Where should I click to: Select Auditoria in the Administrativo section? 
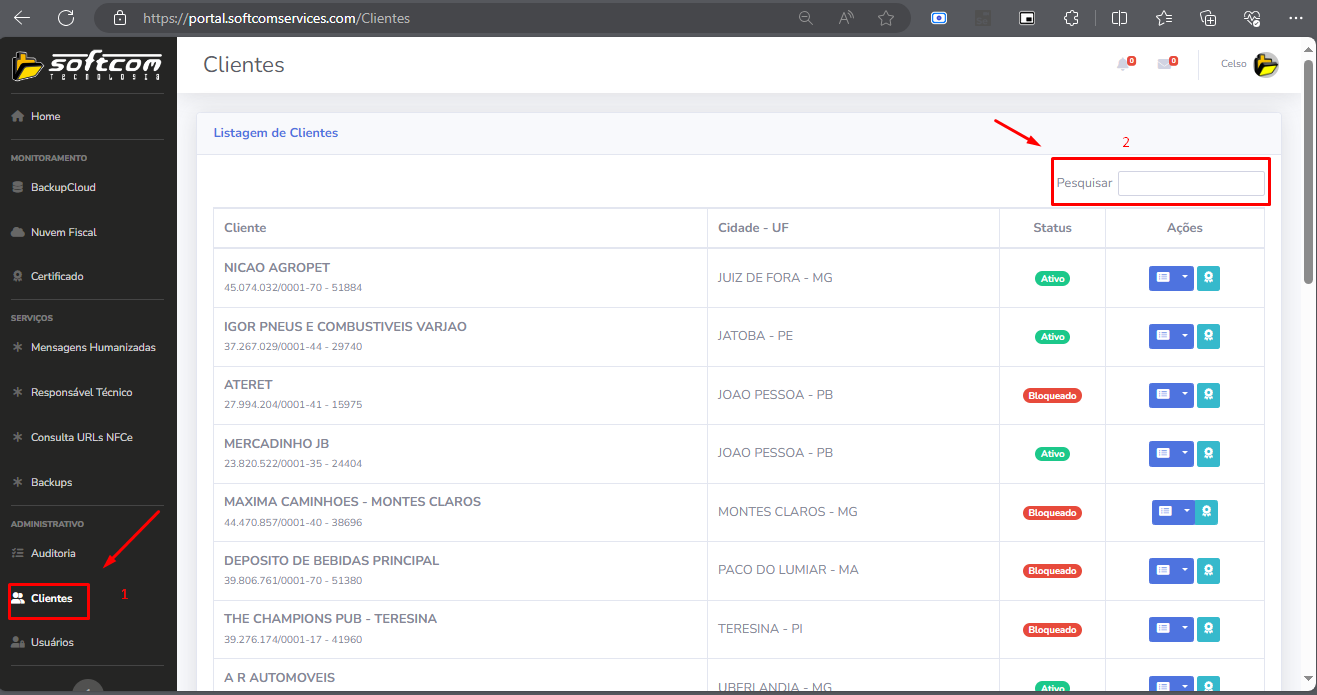click(x=53, y=553)
